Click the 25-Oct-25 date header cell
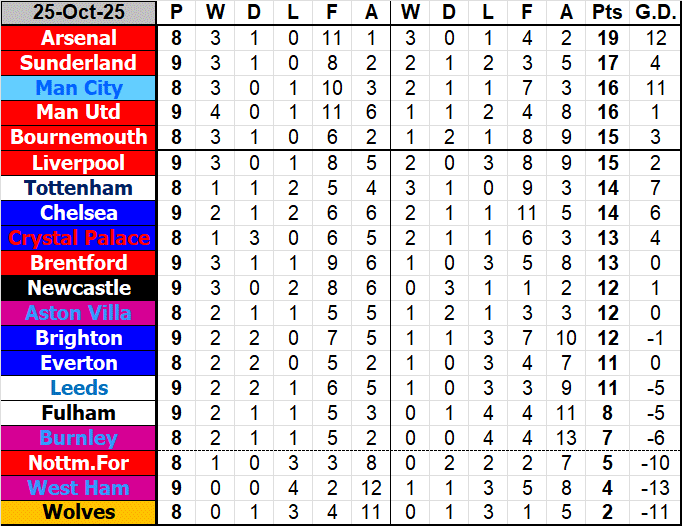Image resolution: width=682 pixels, height=526 pixels. pyautogui.click(x=79, y=13)
